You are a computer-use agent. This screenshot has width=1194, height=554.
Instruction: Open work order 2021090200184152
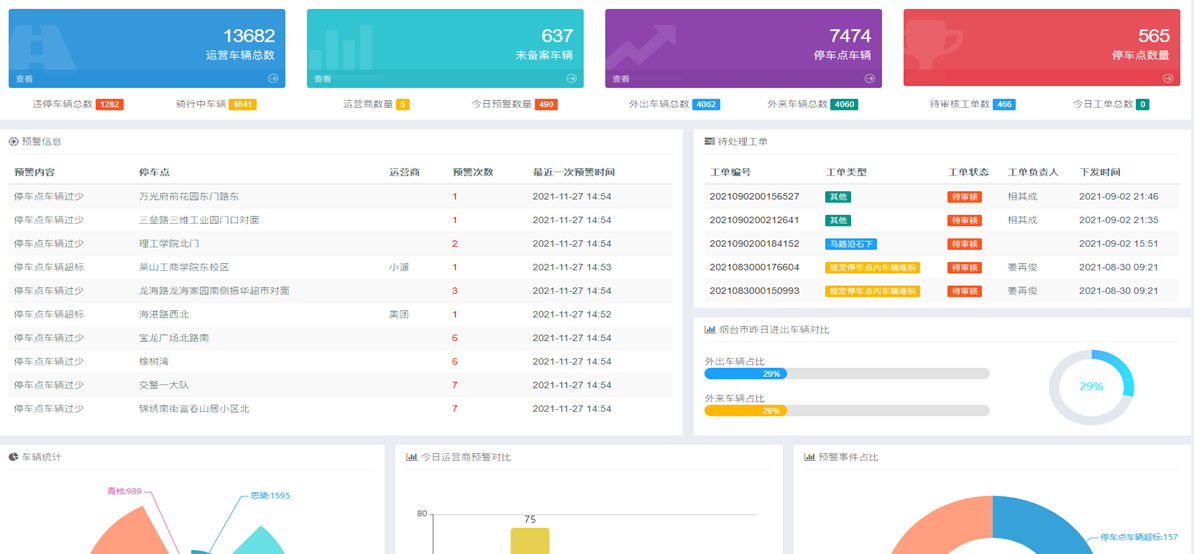tap(754, 244)
